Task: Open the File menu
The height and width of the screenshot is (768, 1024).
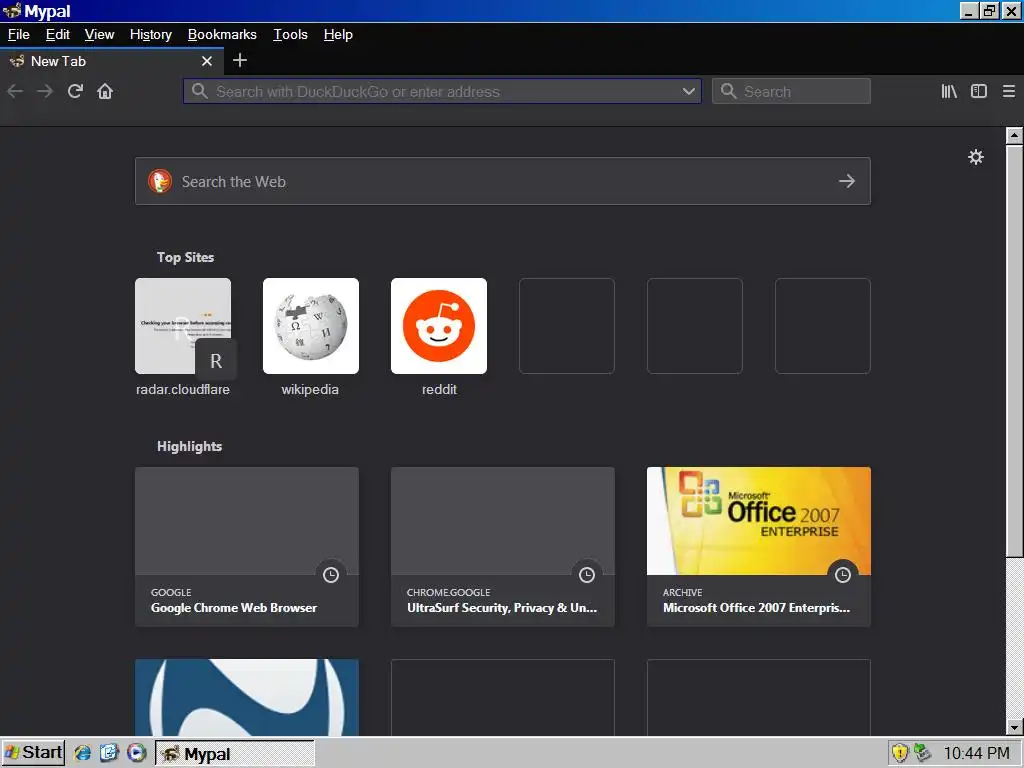Action: [18, 35]
